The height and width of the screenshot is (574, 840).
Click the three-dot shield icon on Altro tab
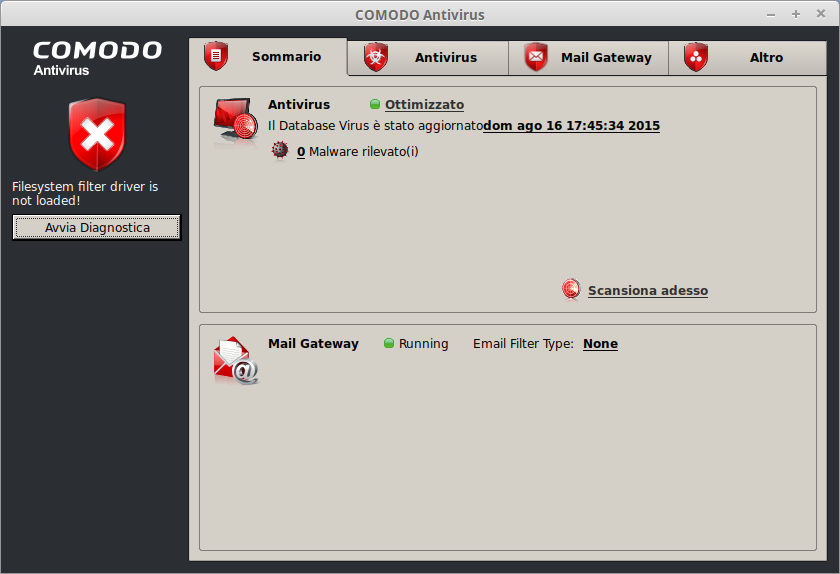point(696,57)
